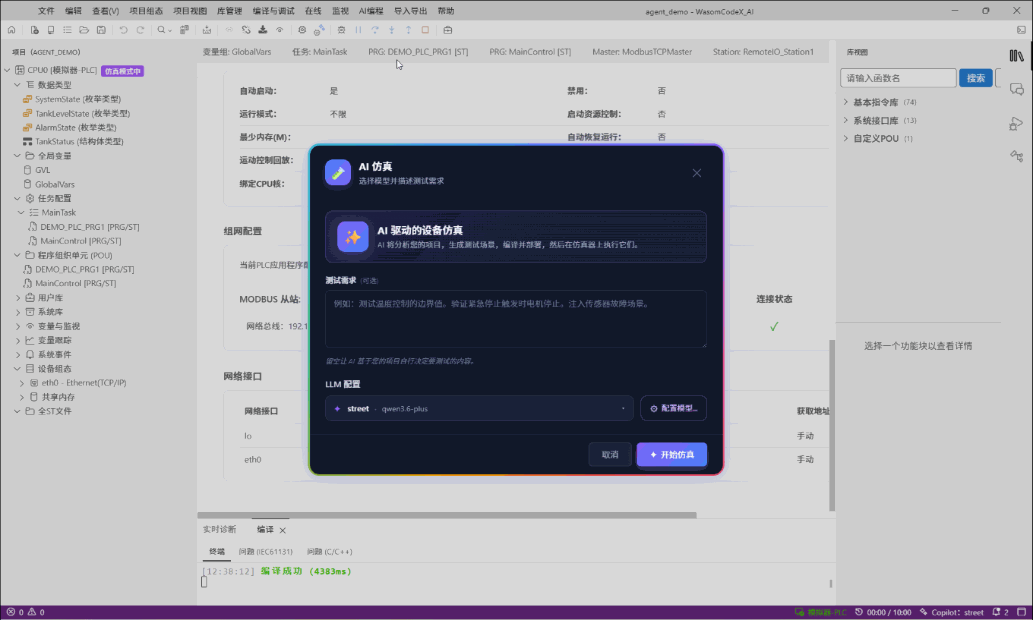Click the magnifier search toolbar icon

(x=161, y=30)
